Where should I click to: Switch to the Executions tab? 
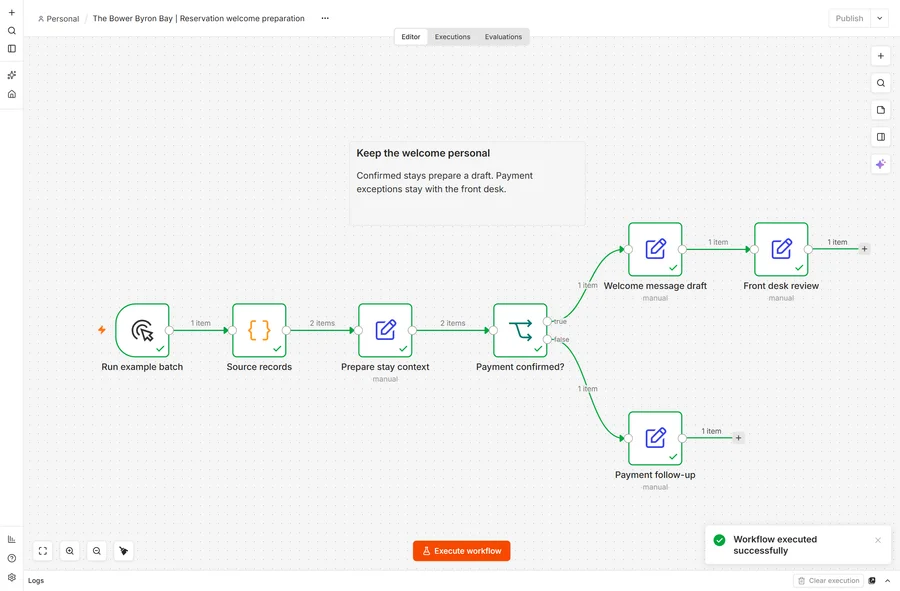pyautogui.click(x=452, y=37)
